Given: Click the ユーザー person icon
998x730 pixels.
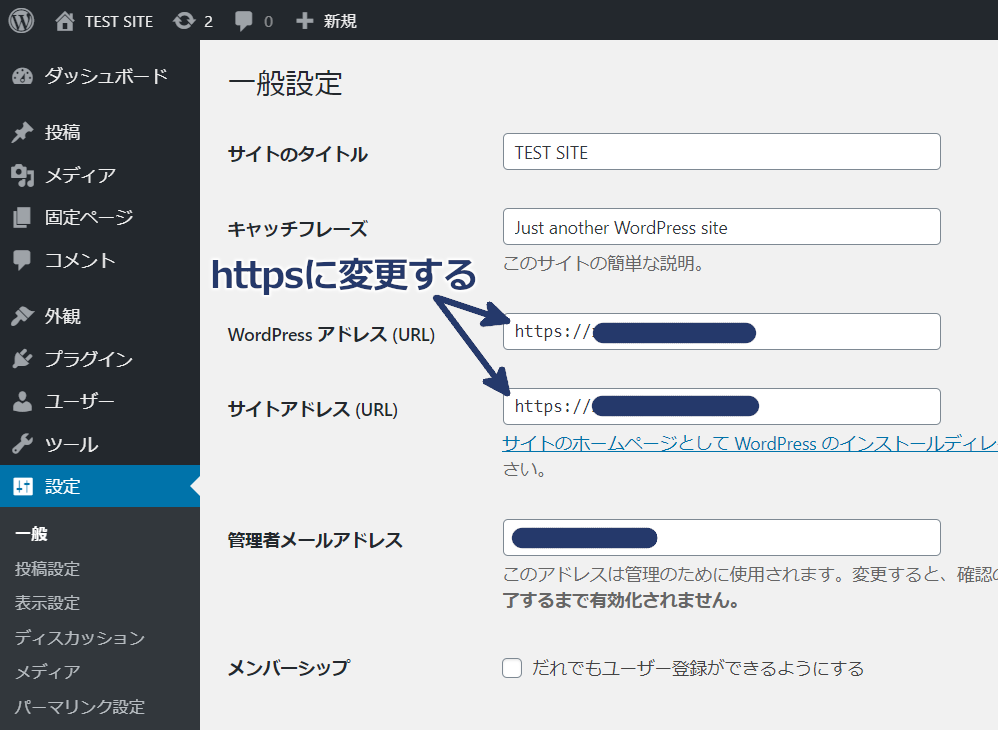Looking at the screenshot, I should (22, 402).
